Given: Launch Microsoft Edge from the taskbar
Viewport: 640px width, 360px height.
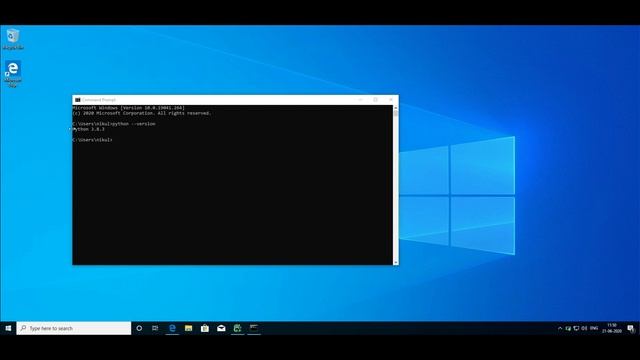Looking at the screenshot, I should pos(172,328).
